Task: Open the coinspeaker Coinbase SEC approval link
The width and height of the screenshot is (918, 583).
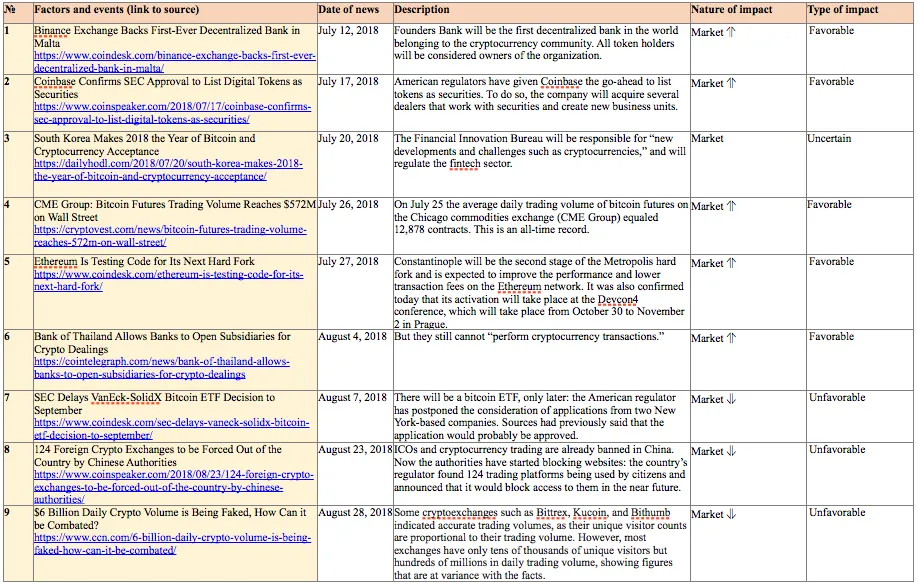Action: point(173,113)
